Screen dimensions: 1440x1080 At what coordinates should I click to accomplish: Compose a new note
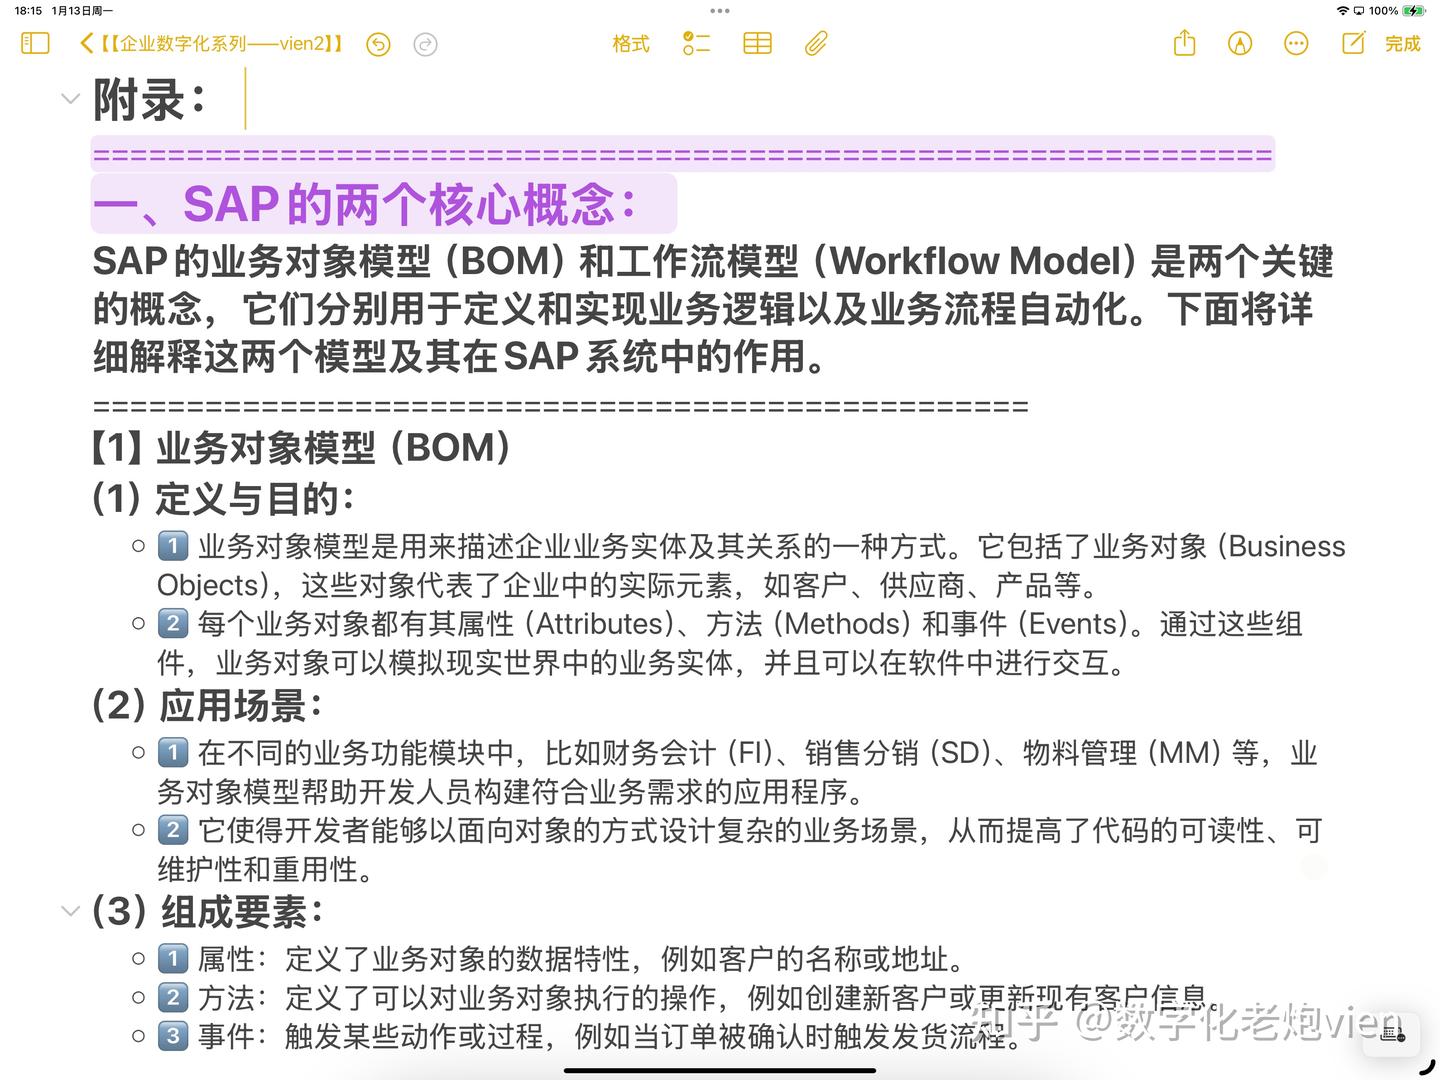click(x=1352, y=43)
